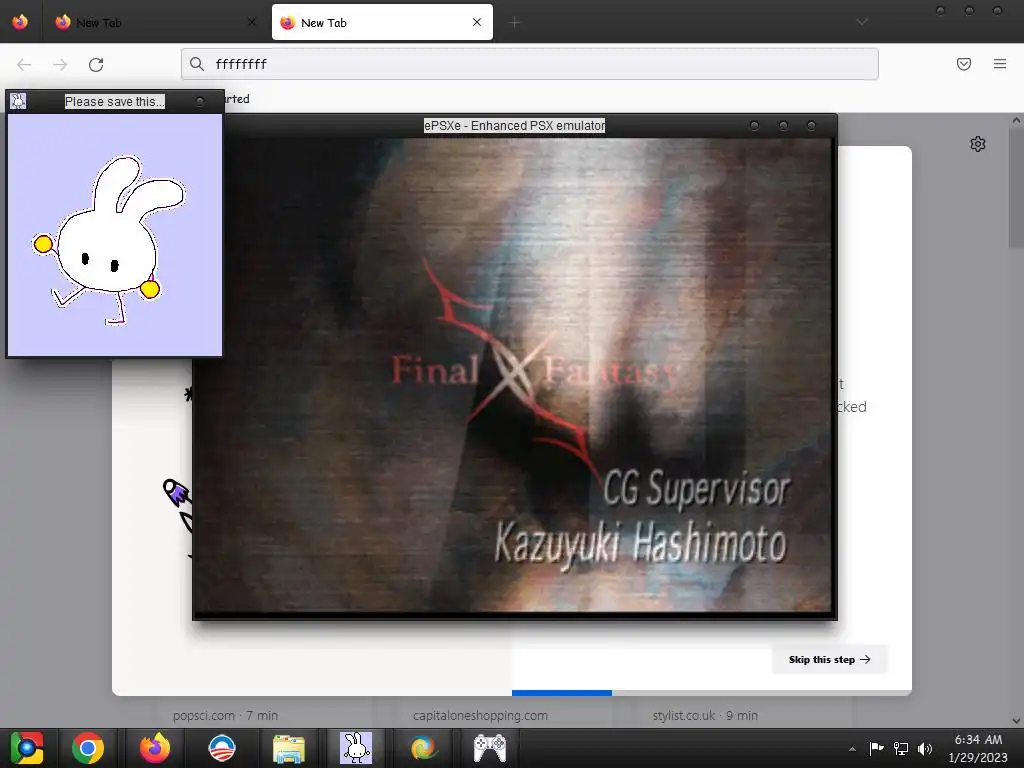
Task: Select the 'Please save this...' window title
Action: (114, 101)
